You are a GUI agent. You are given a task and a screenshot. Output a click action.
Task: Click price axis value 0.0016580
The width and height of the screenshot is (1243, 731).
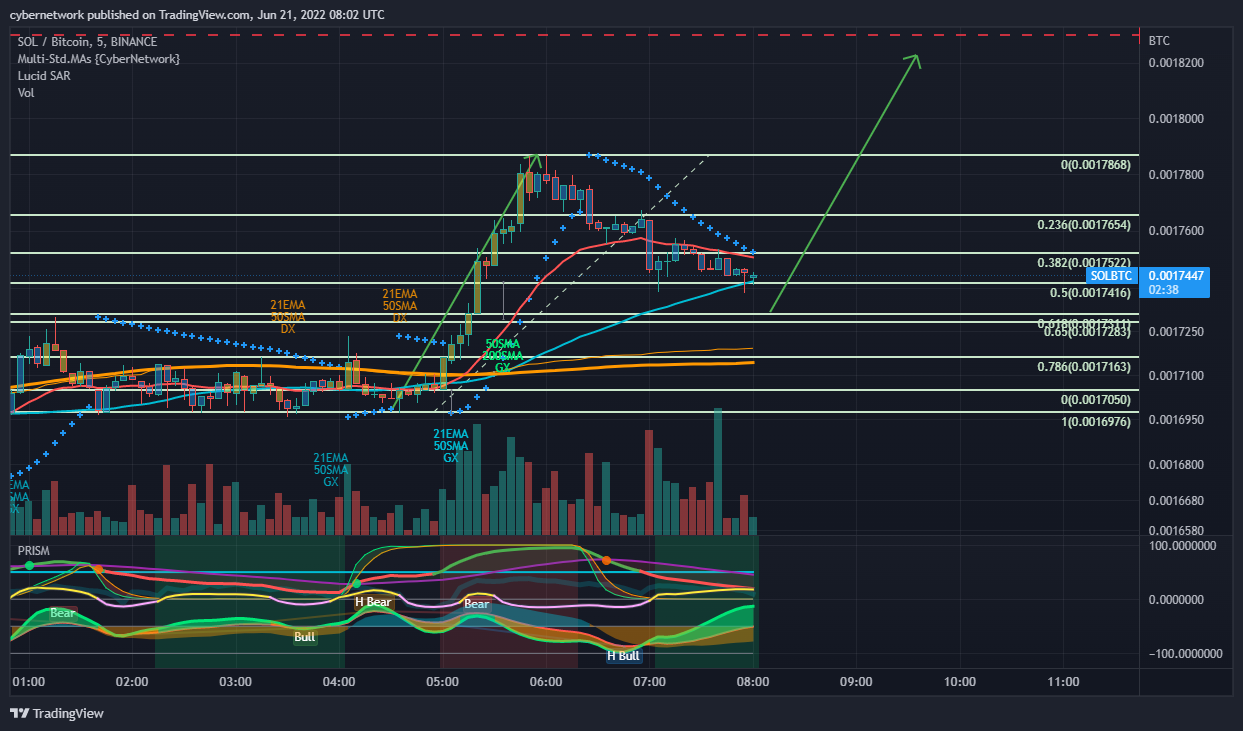click(1176, 530)
